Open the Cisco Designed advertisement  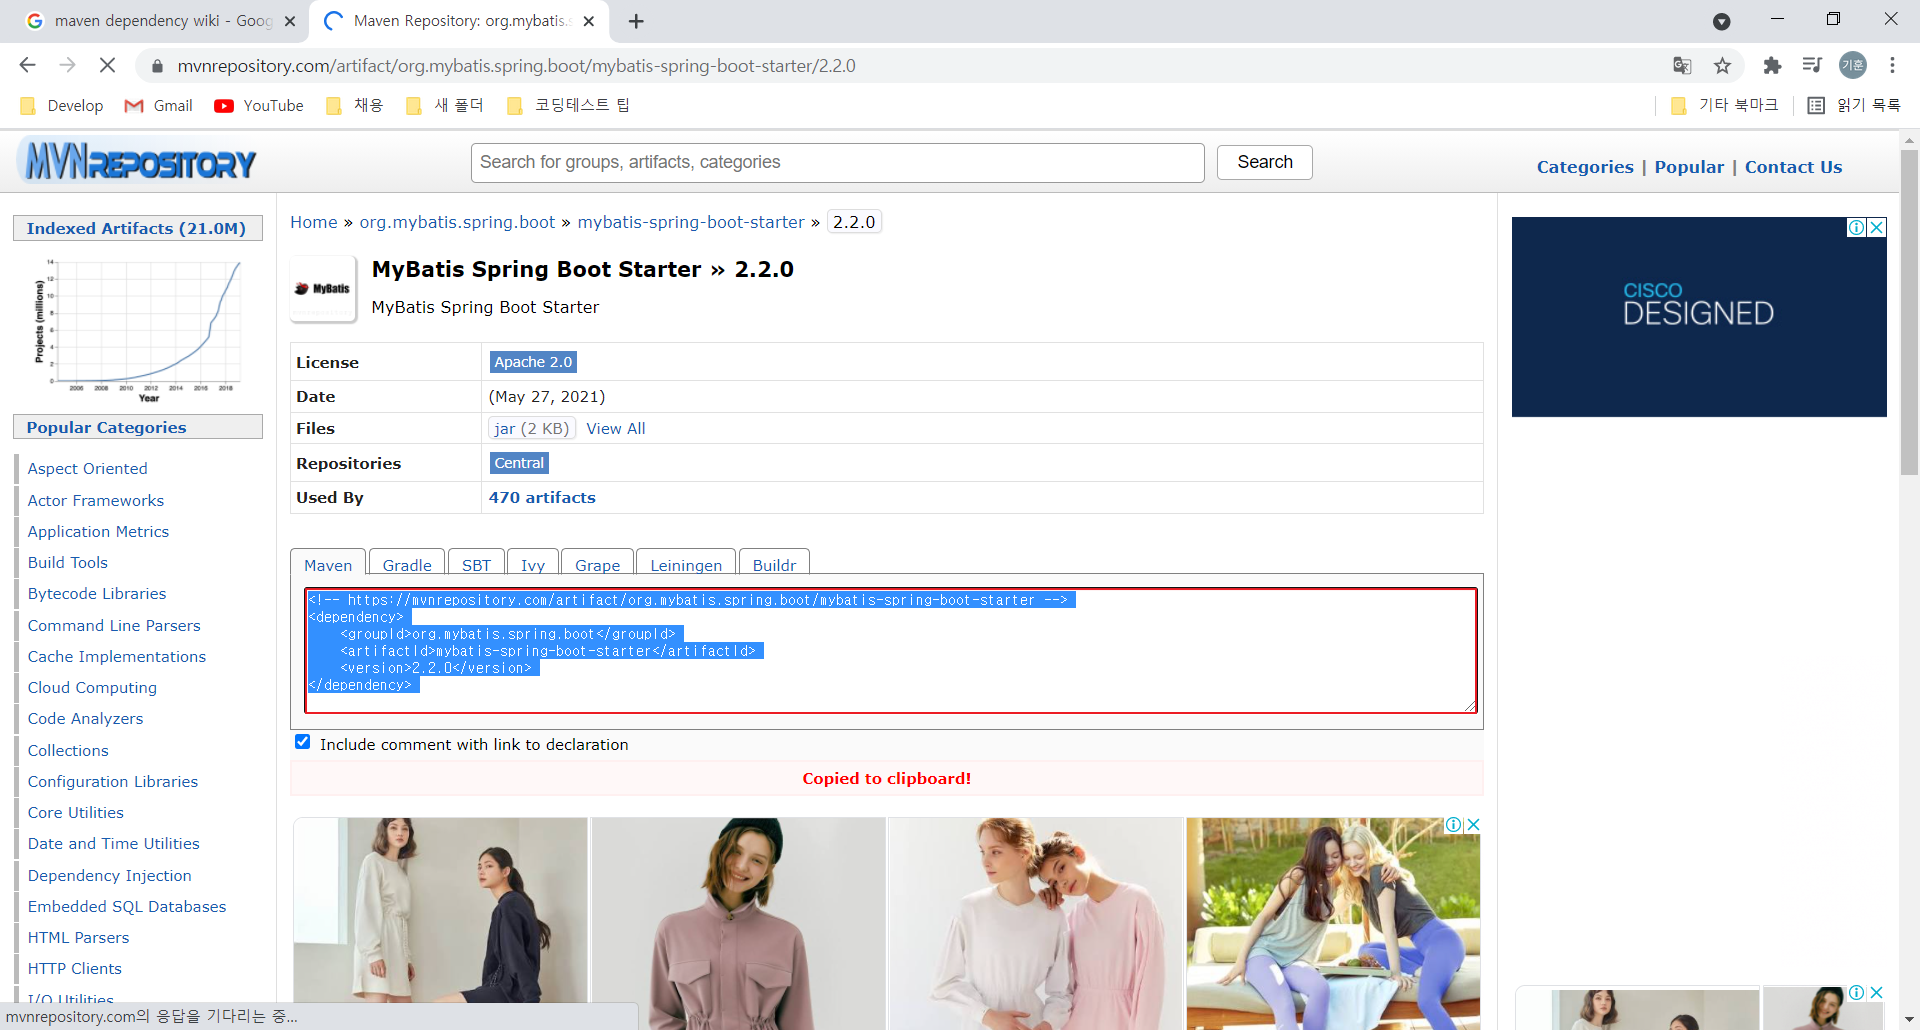(x=1699, y=317)
